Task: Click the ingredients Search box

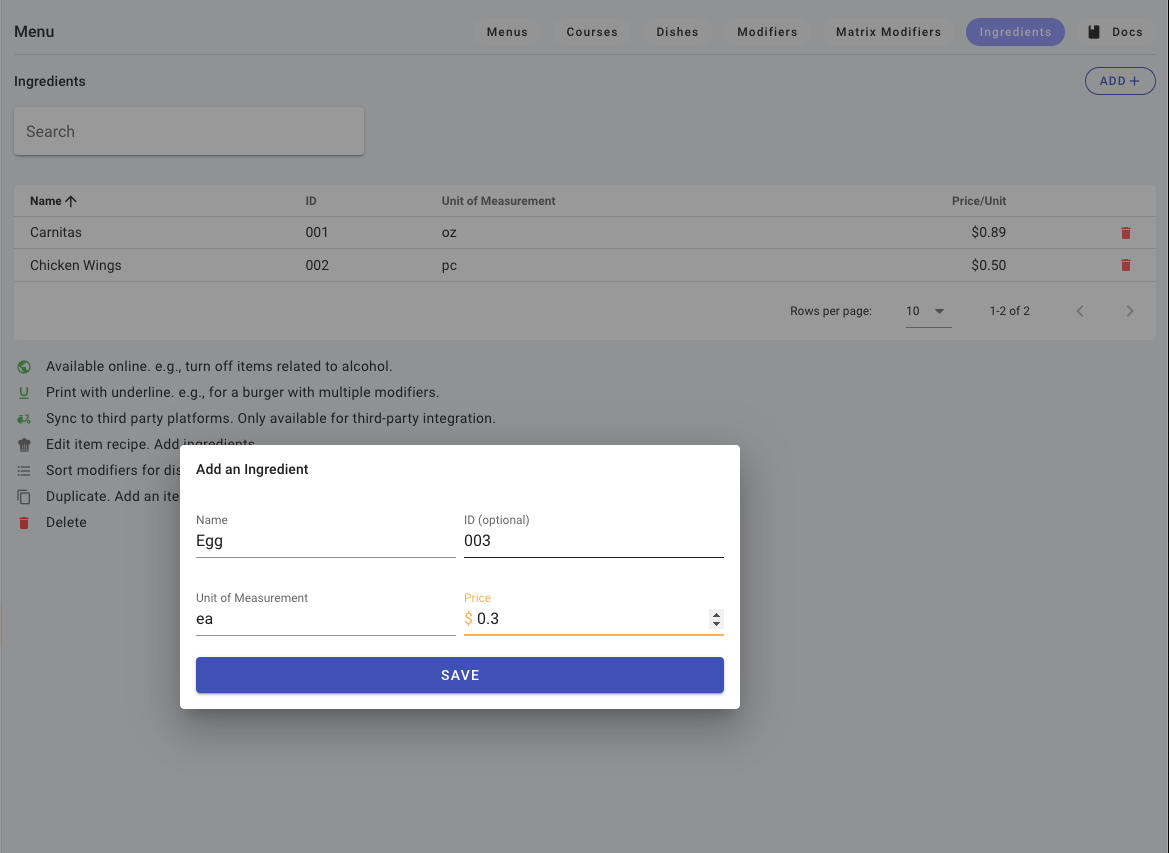Action: point(189,132)
